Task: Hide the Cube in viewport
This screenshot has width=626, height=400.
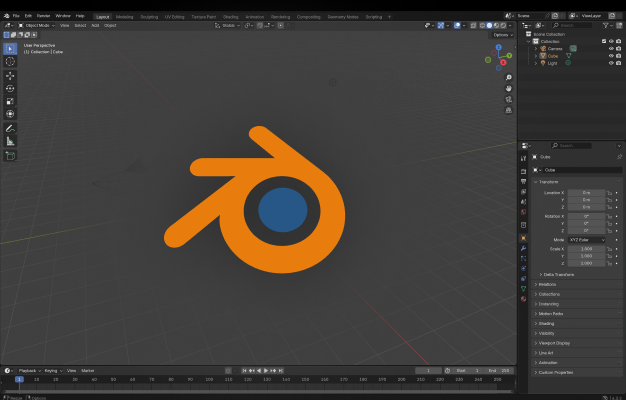Action: pyautogui.click(x=611, y=56)
